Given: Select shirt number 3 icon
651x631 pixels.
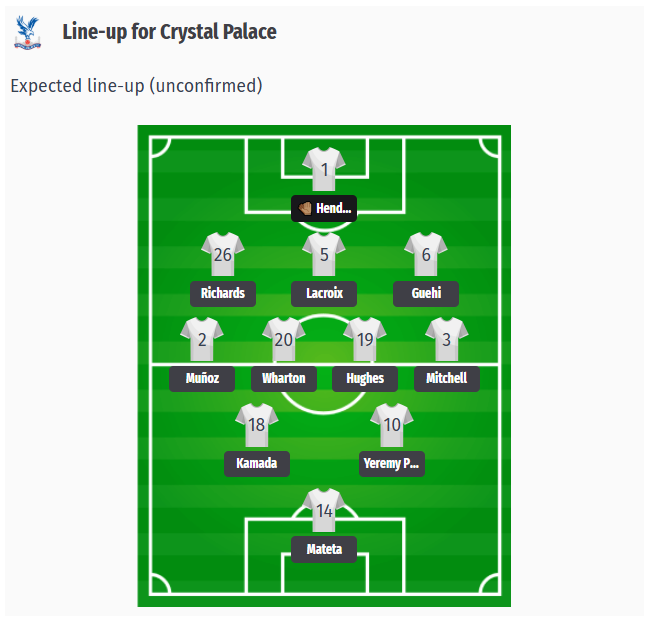Looking at the screenshot, I should point(447,339).
